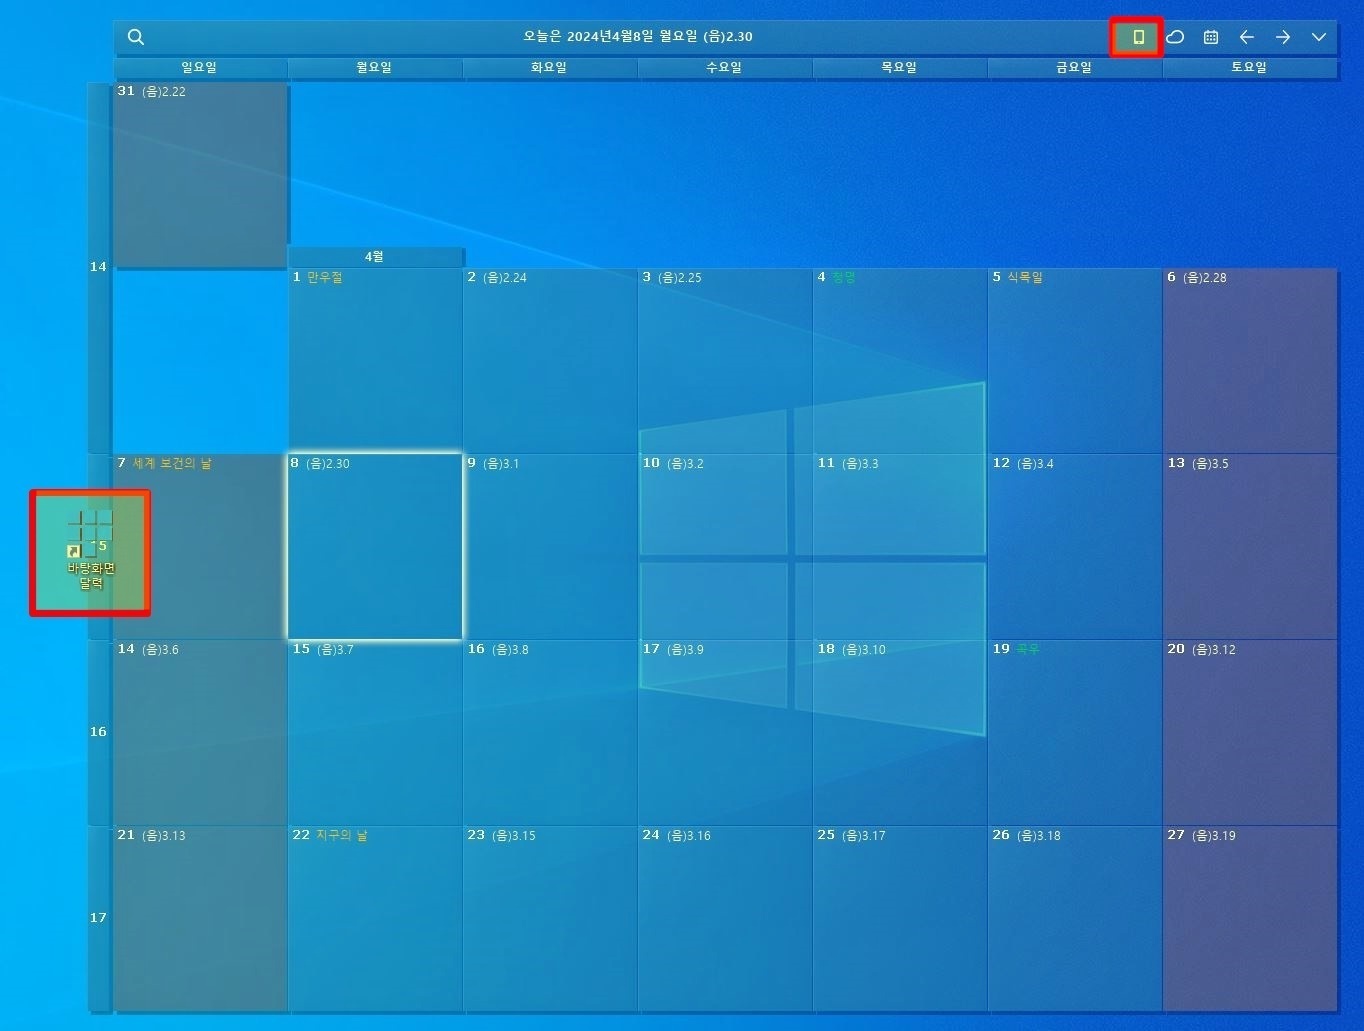Select April 21 cell (음)3.13

coord(200,919)
